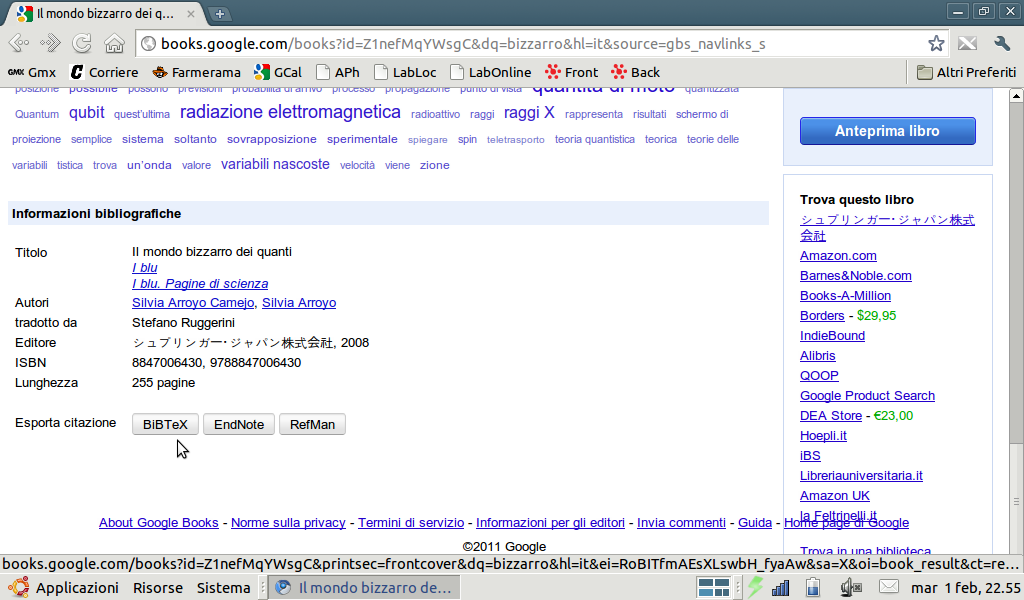This screenshot has height=600, width=1024.
Task: Open the Google Product Search link
Action: [867, 396]
